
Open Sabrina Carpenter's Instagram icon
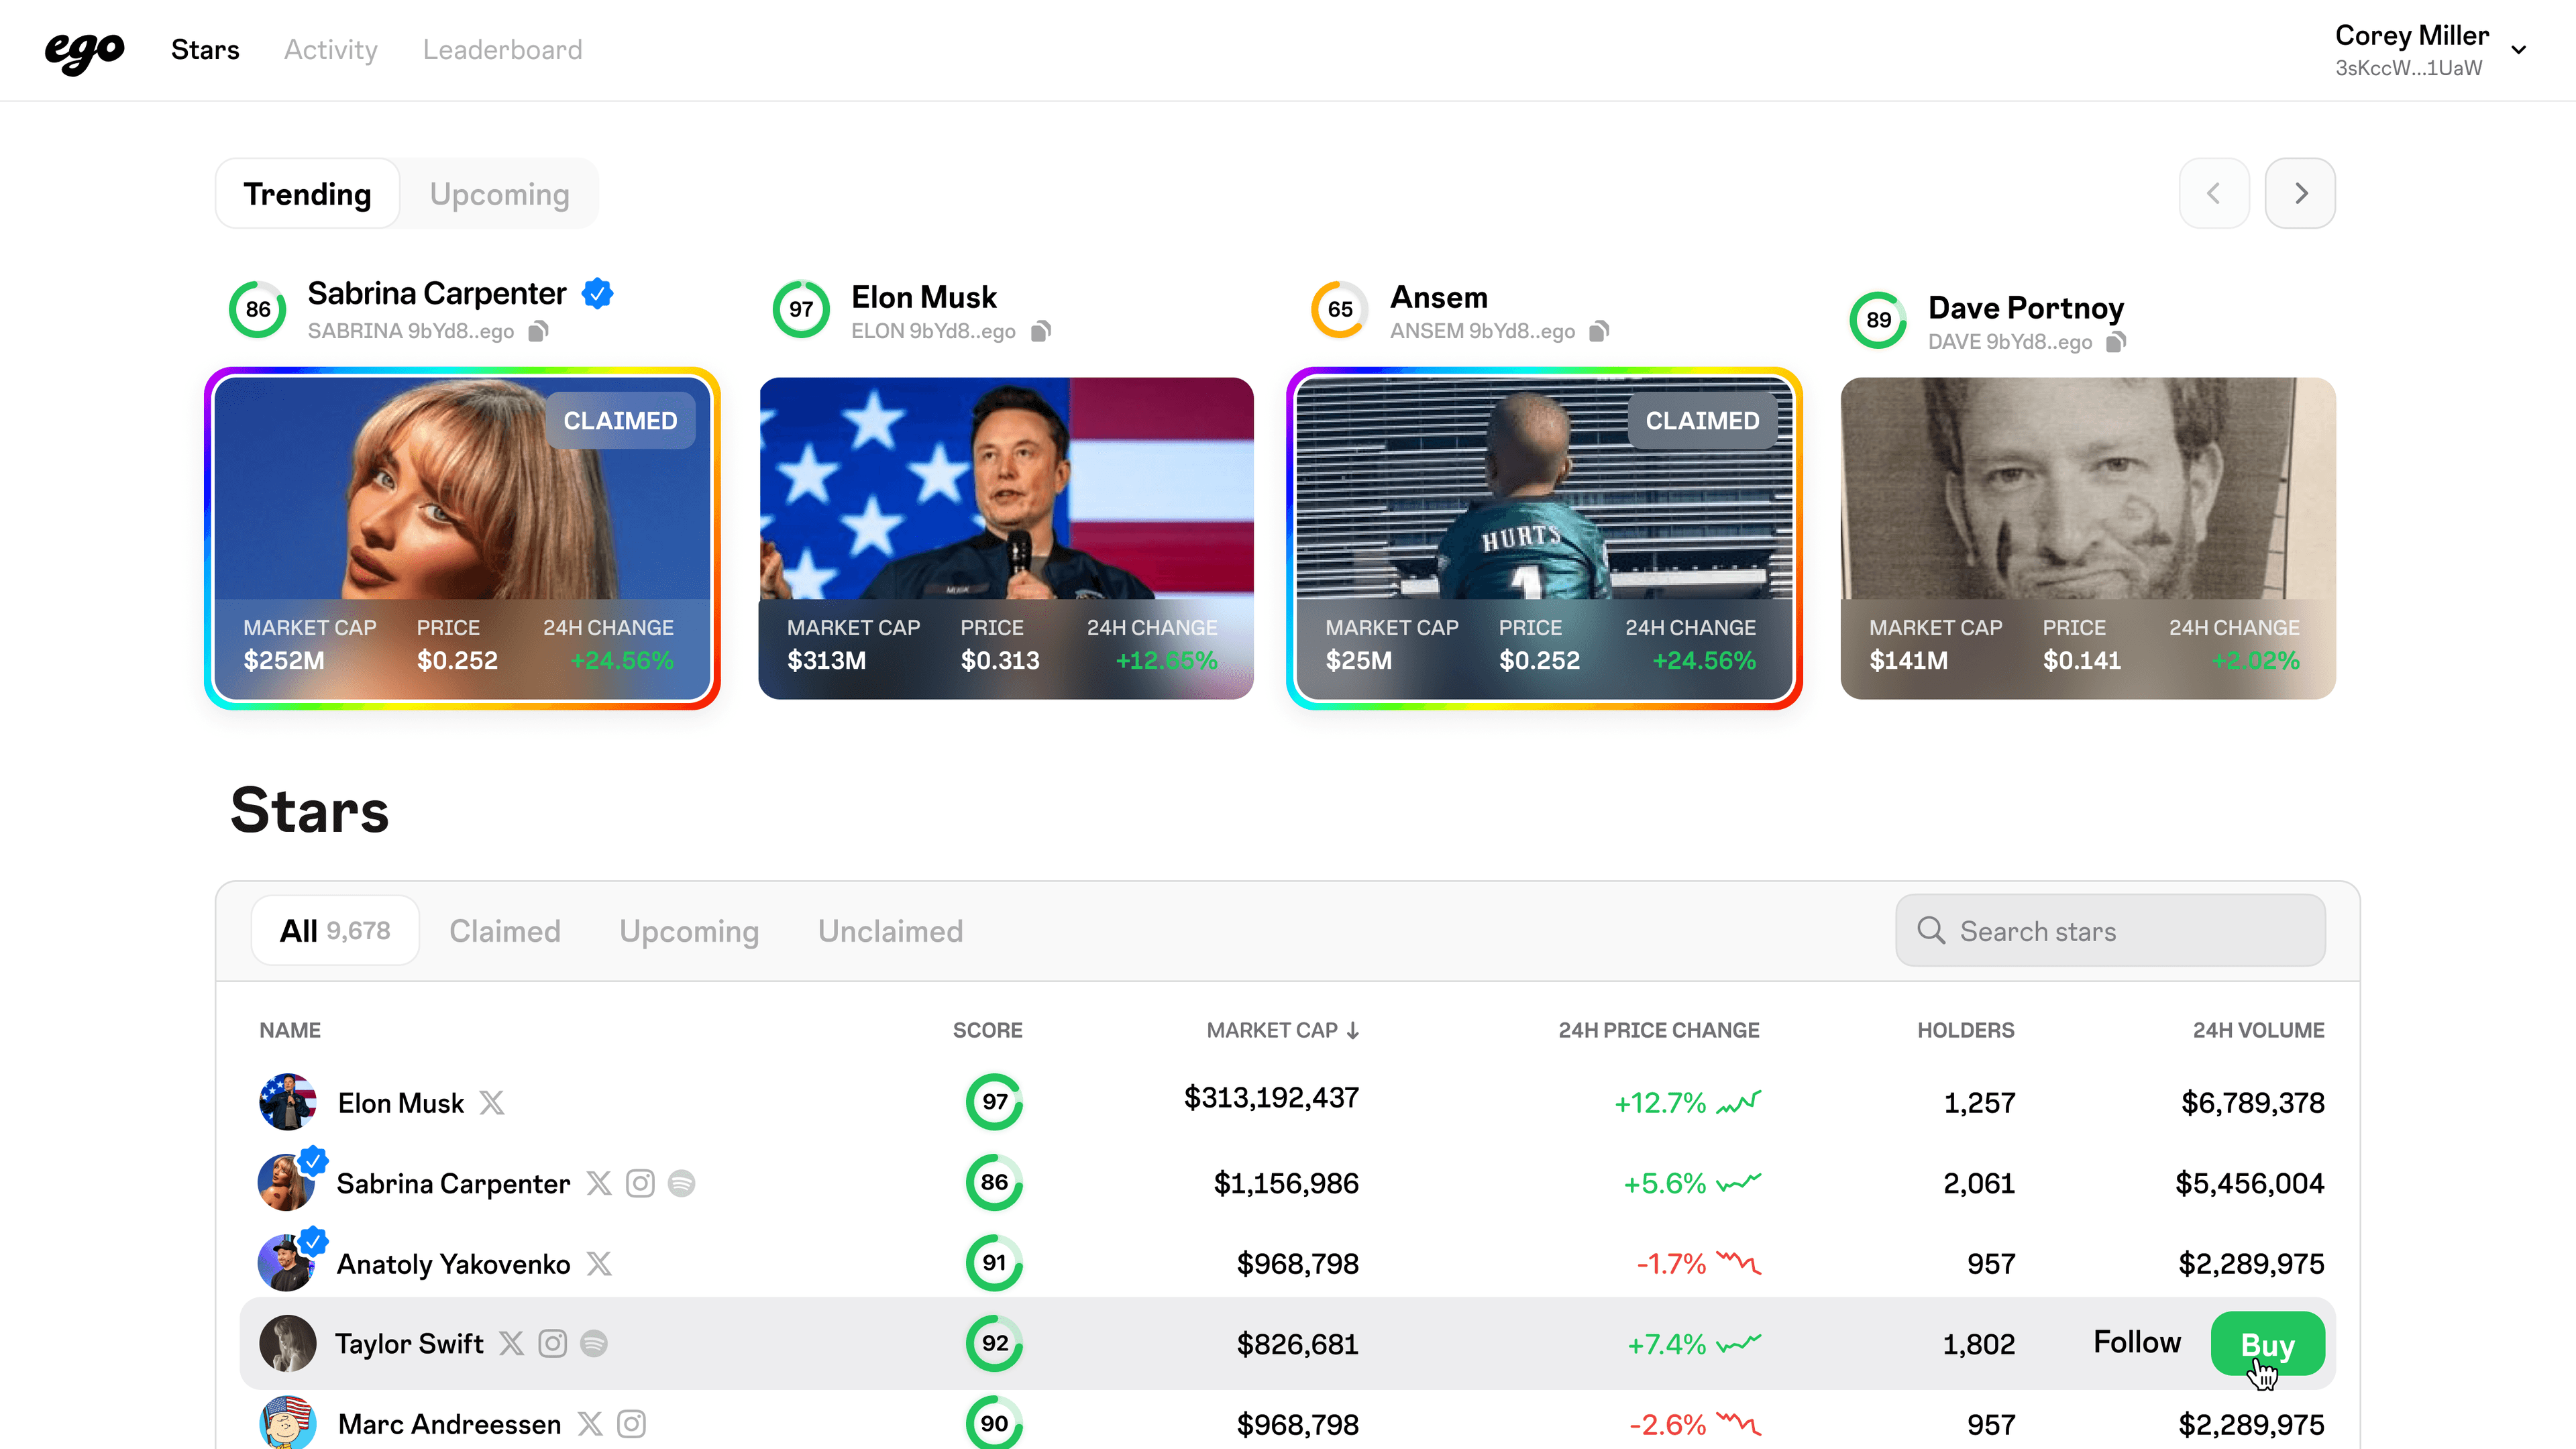640,1183
